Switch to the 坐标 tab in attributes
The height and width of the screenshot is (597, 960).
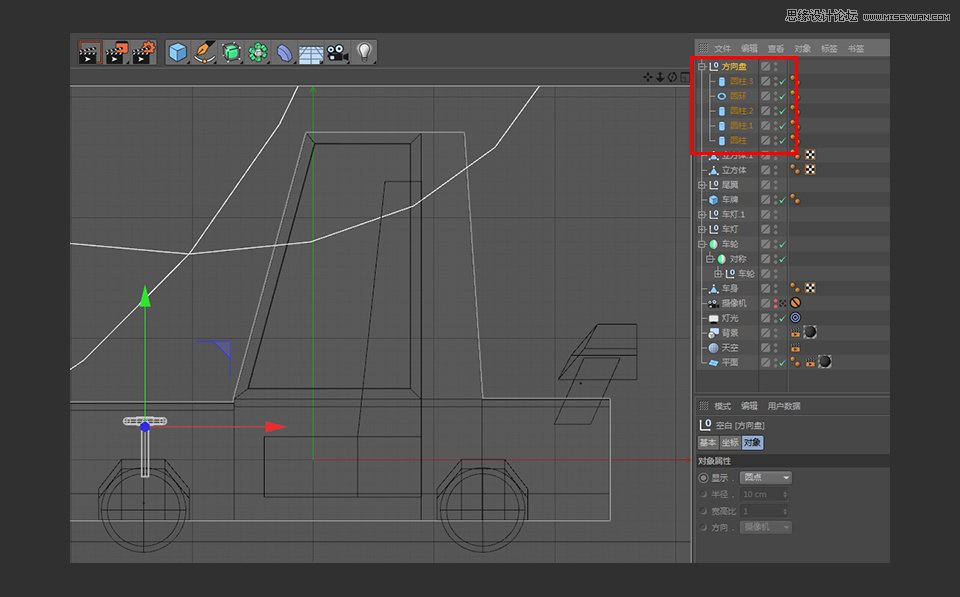coord(728,442)
